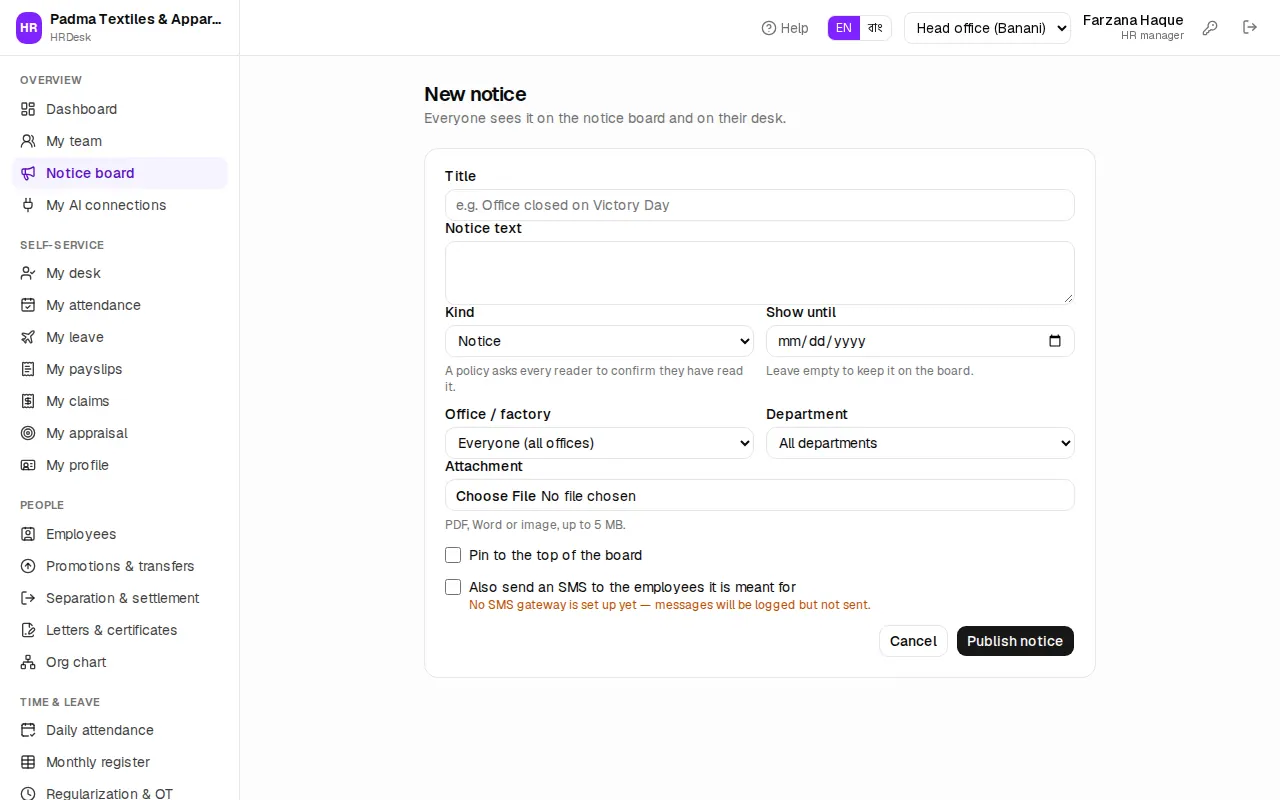The width and height of the screenshot is (1280, 800).
Task: Open the key icon in header
Action: click(1210, 28)
